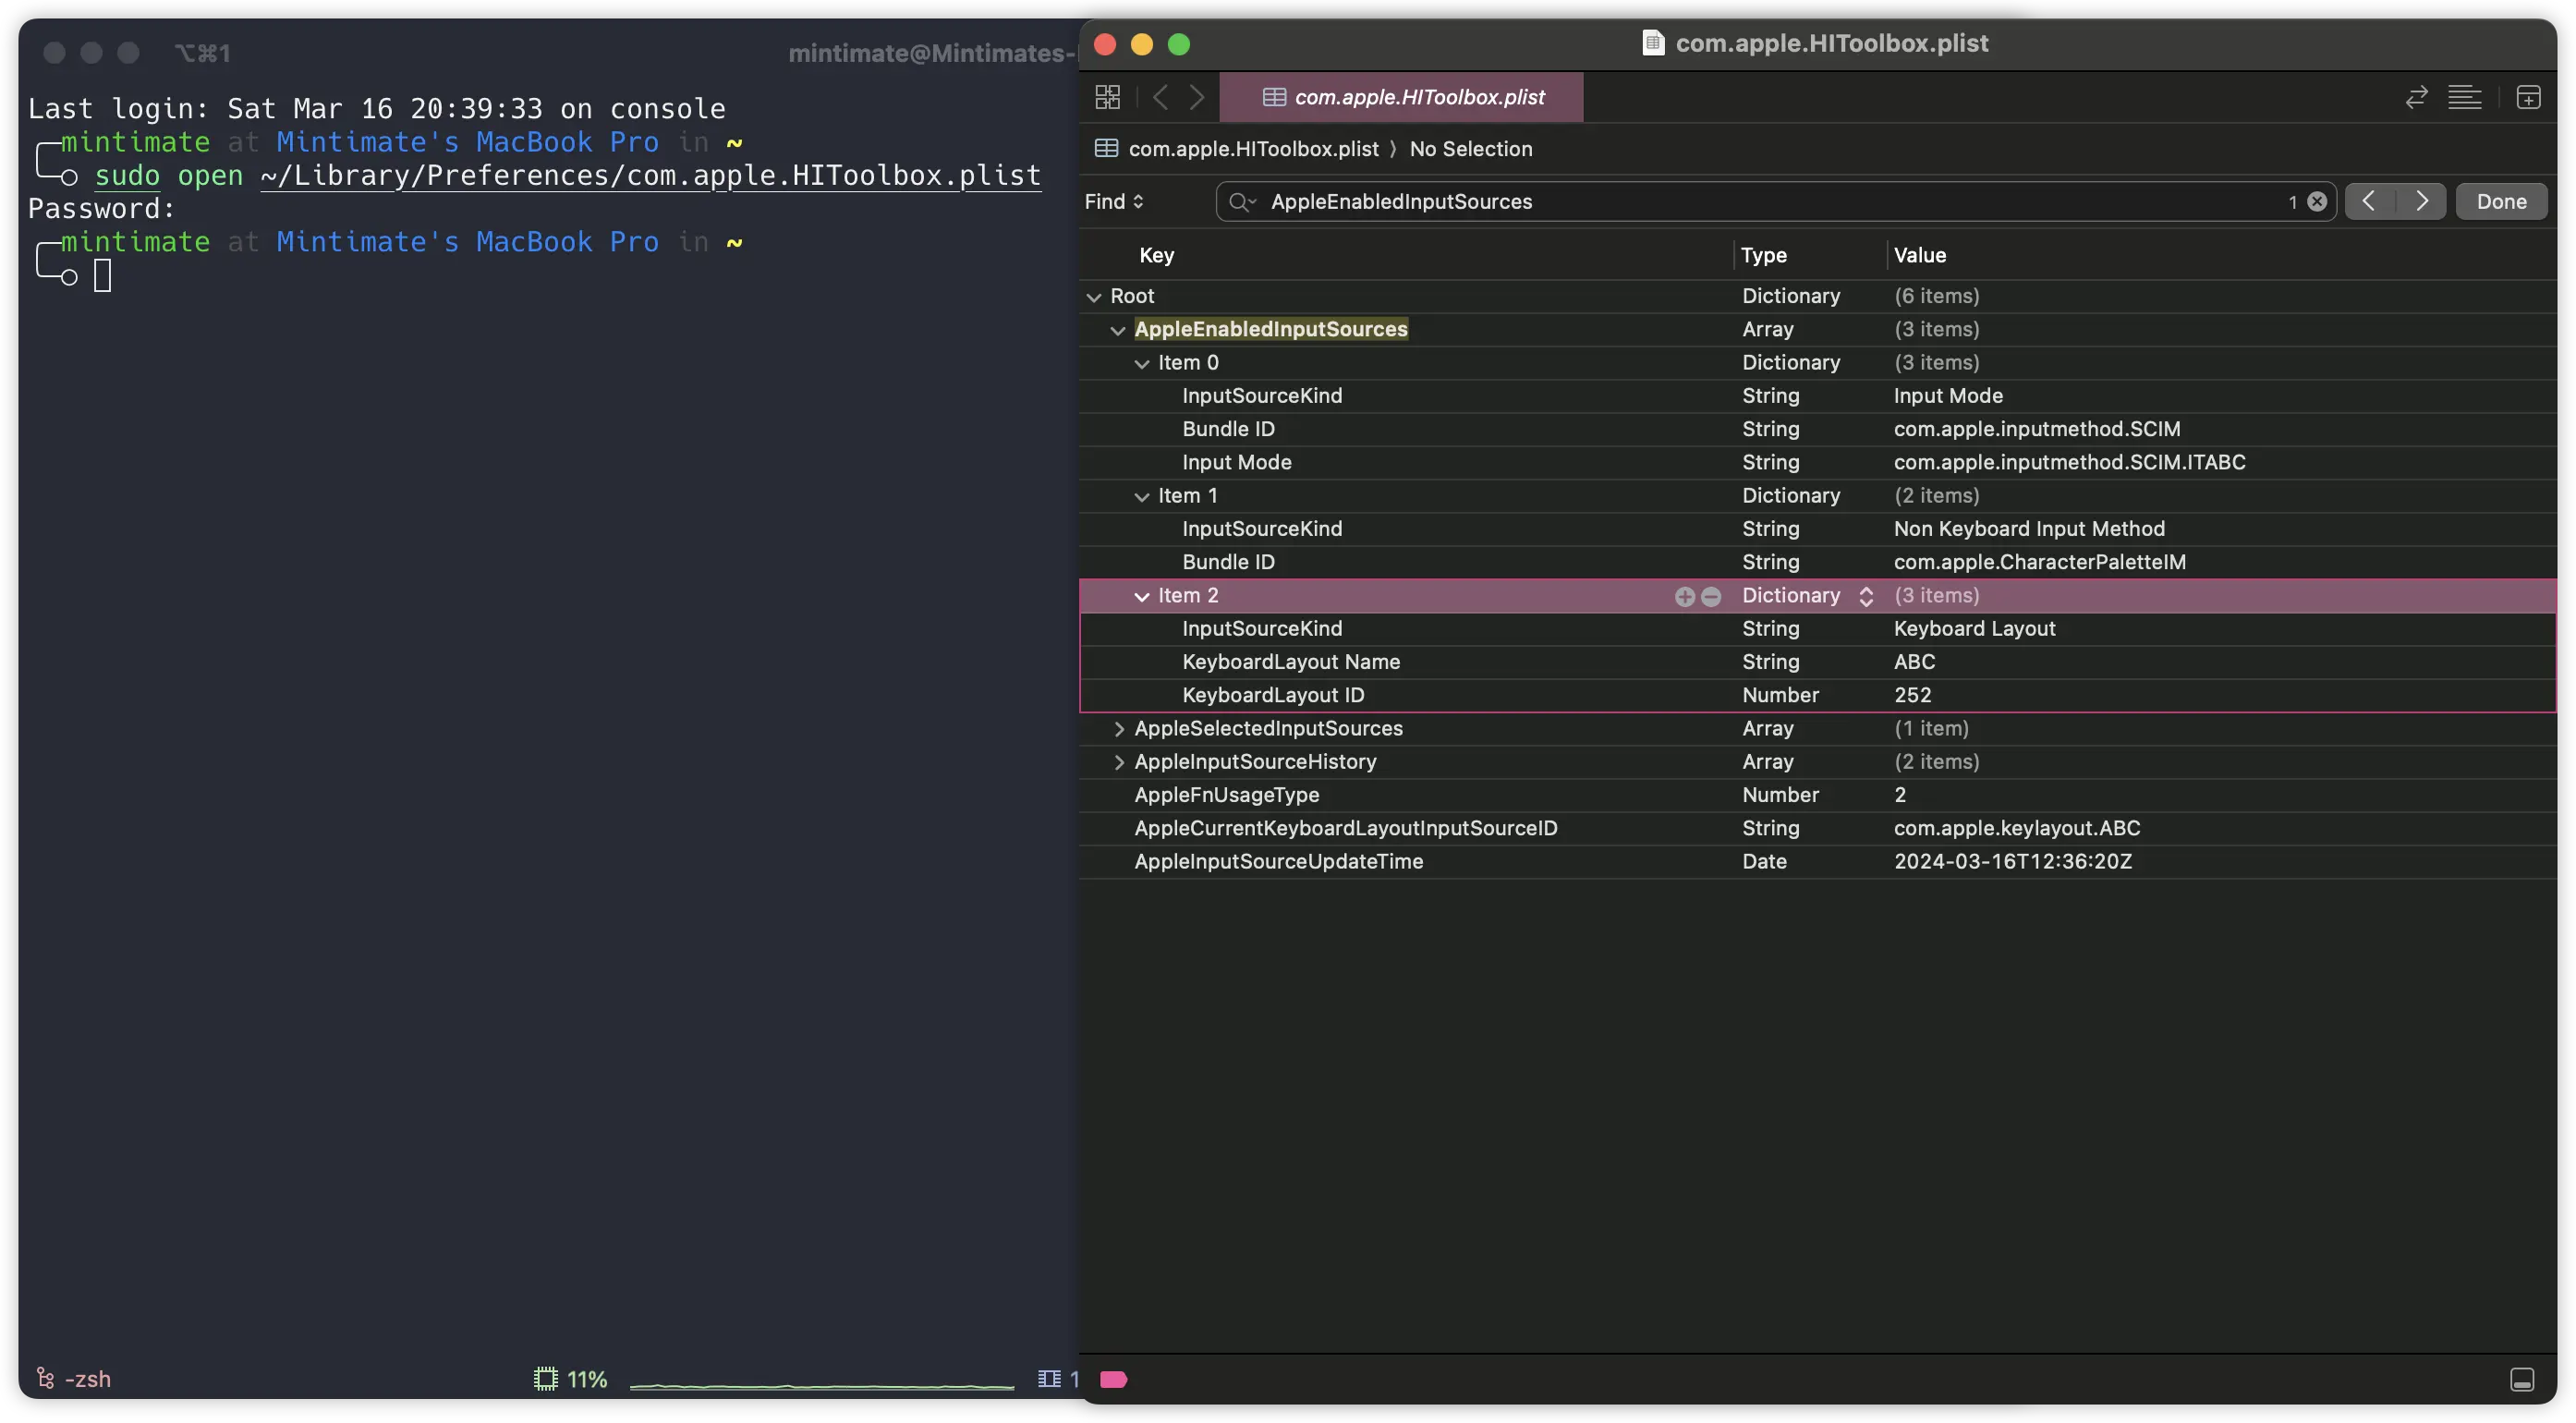Collapse the Root dictionary
2576x1423 pixels.
click(x=1094, y=297)
